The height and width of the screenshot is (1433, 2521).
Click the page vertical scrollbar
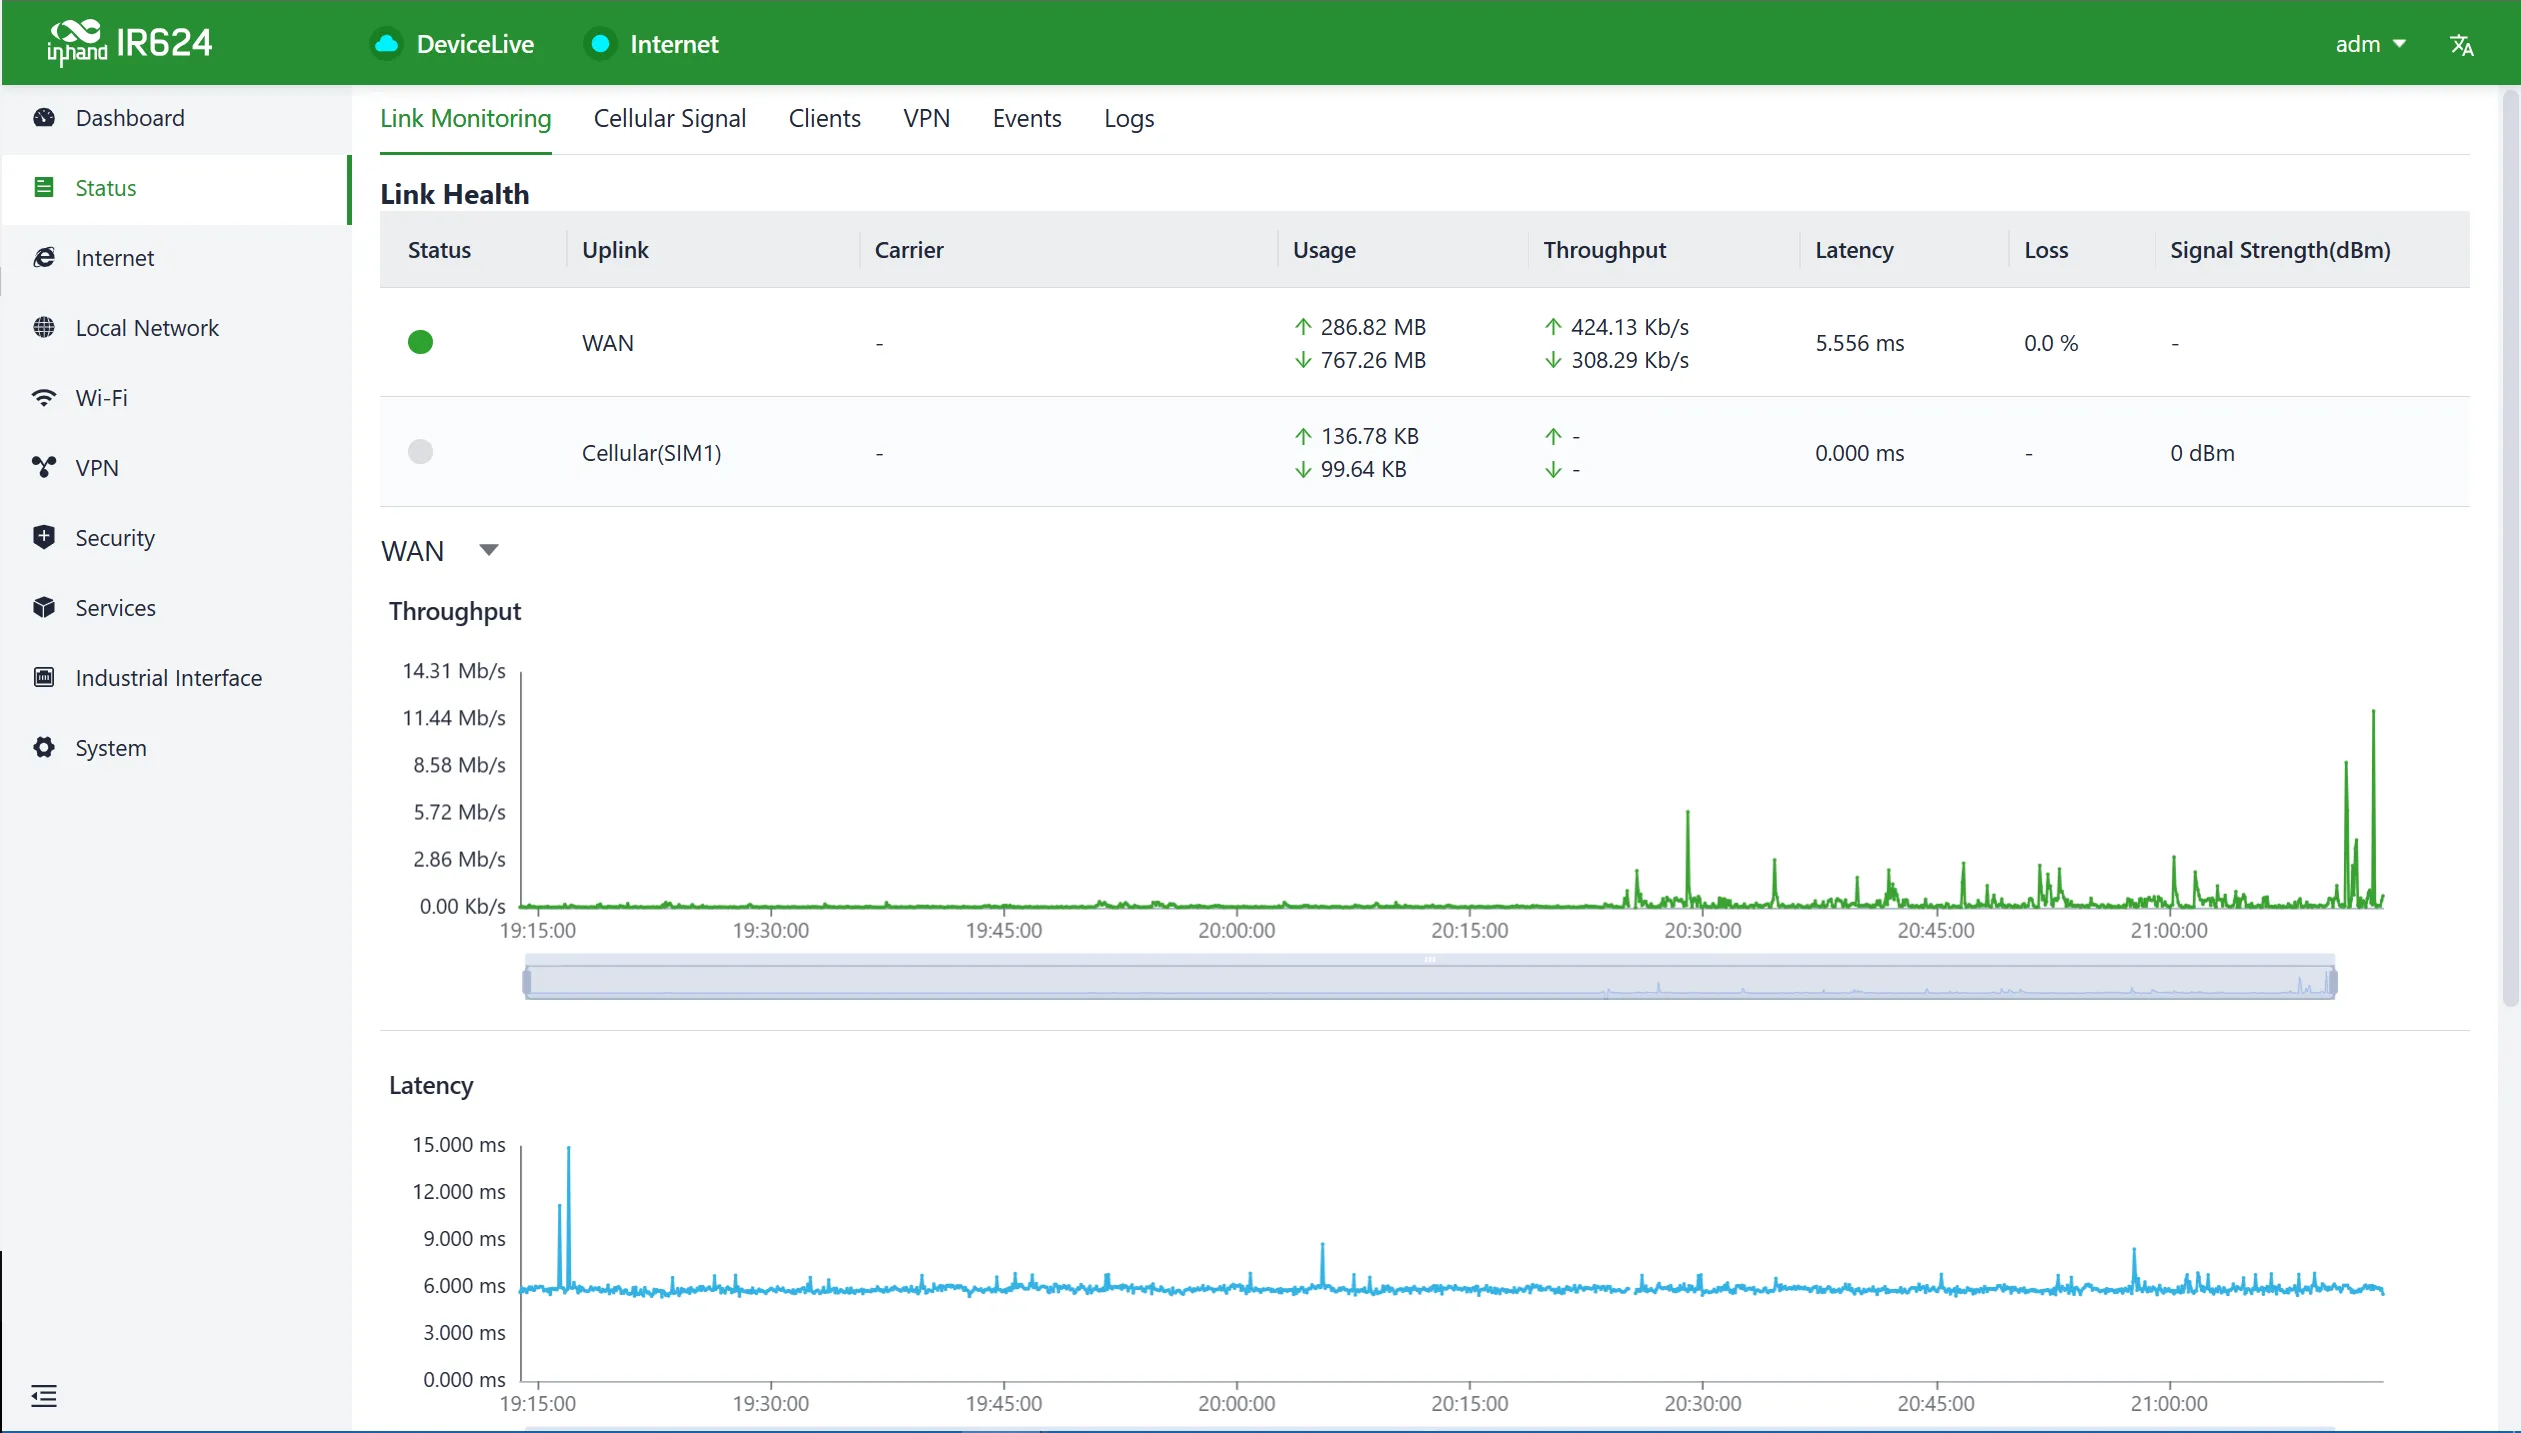[x=2510, y=548]
